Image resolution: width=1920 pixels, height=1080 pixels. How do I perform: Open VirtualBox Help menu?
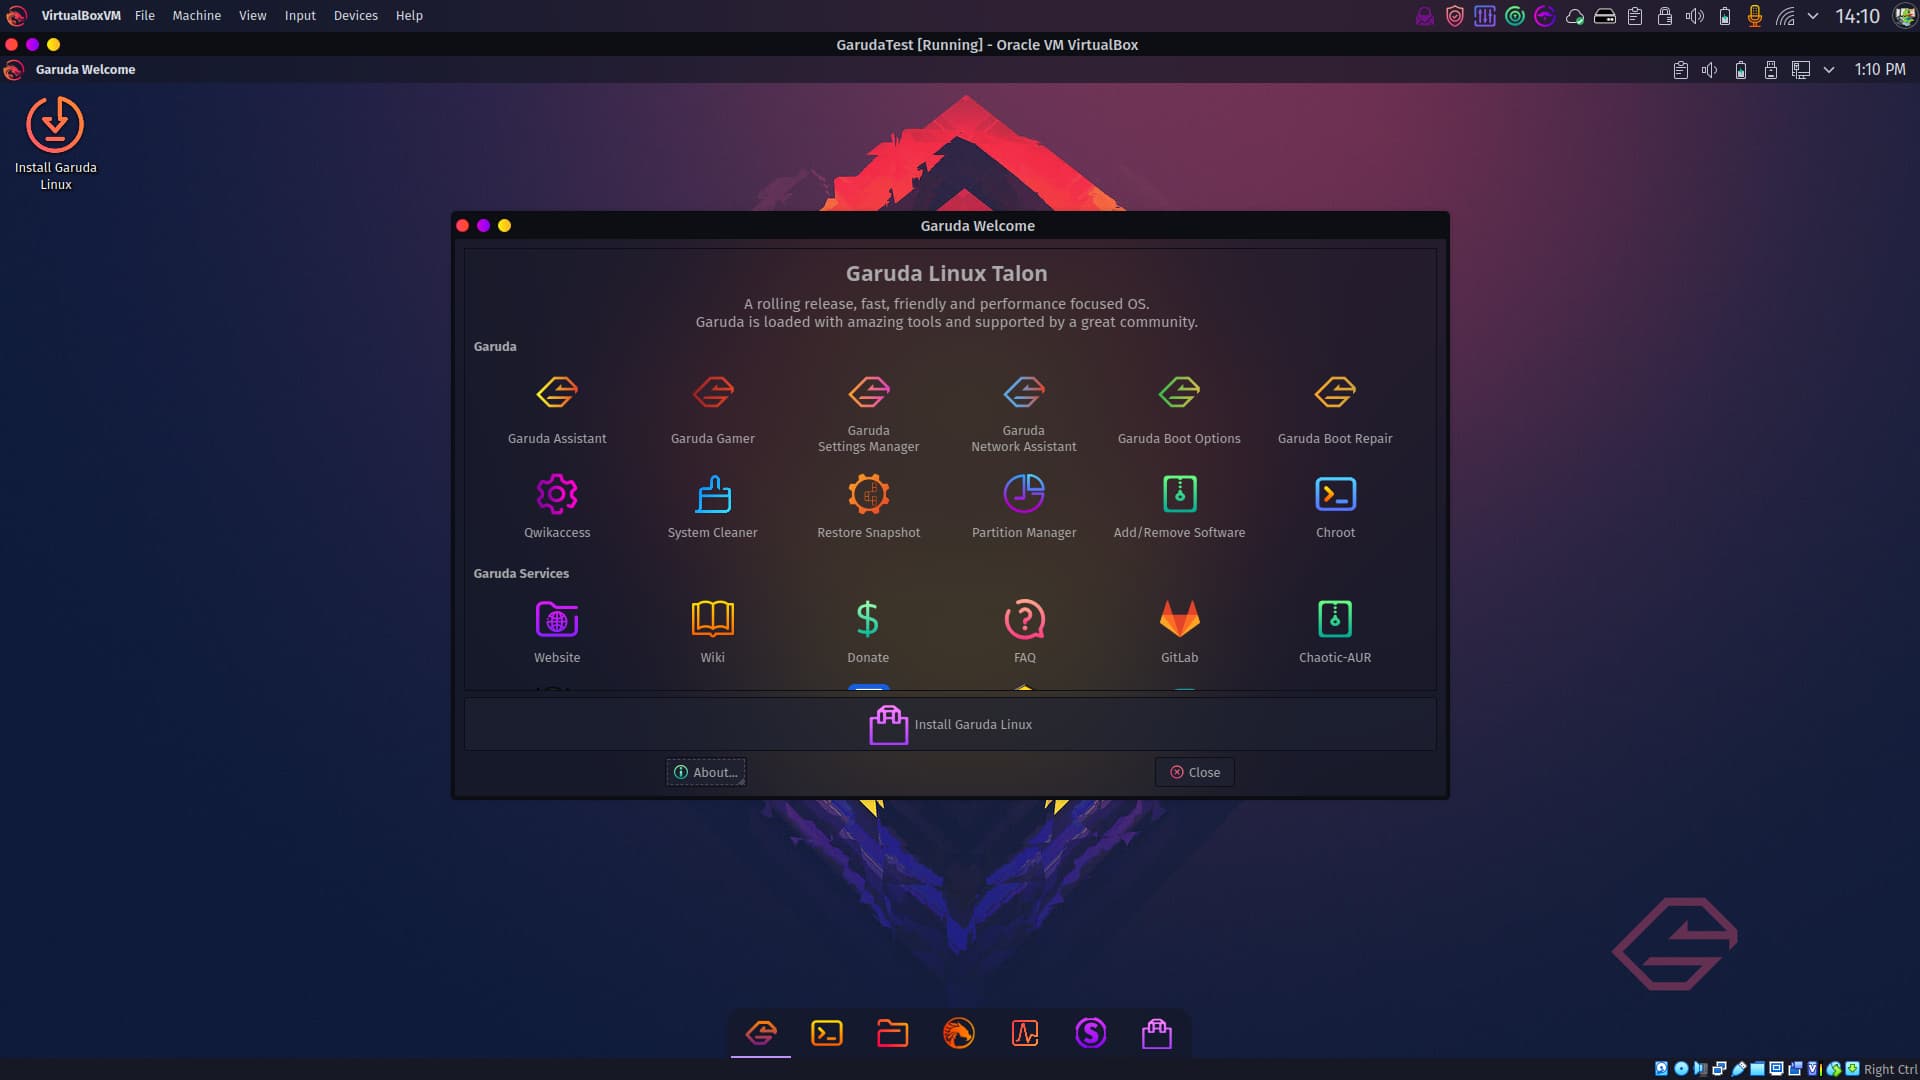[409, 16]
